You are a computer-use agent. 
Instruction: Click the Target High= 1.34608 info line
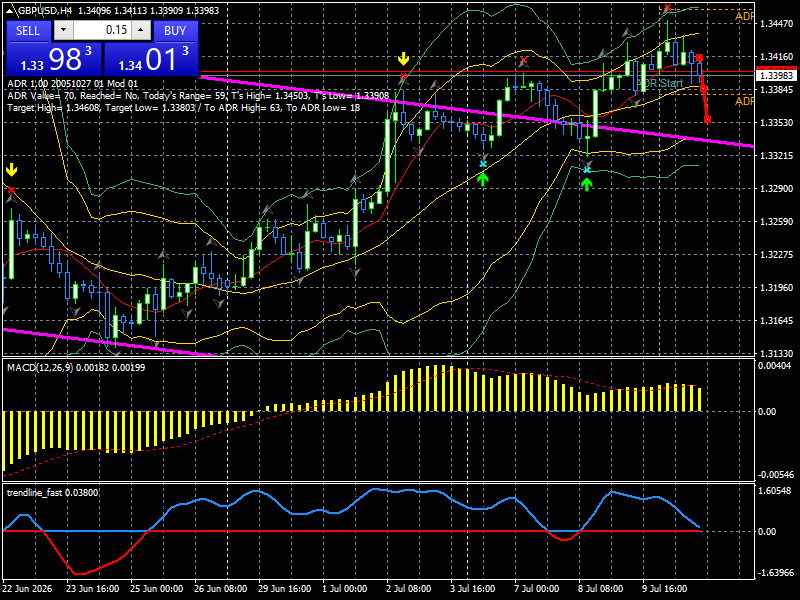coord(184,108)
